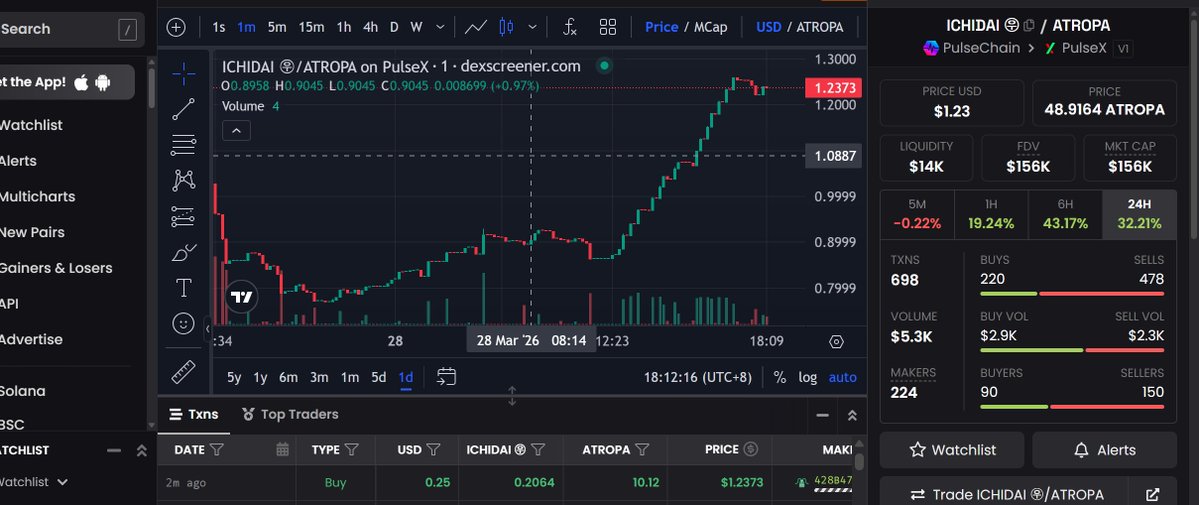Click the TradingView logo on chart

click(x=242, y=297)
